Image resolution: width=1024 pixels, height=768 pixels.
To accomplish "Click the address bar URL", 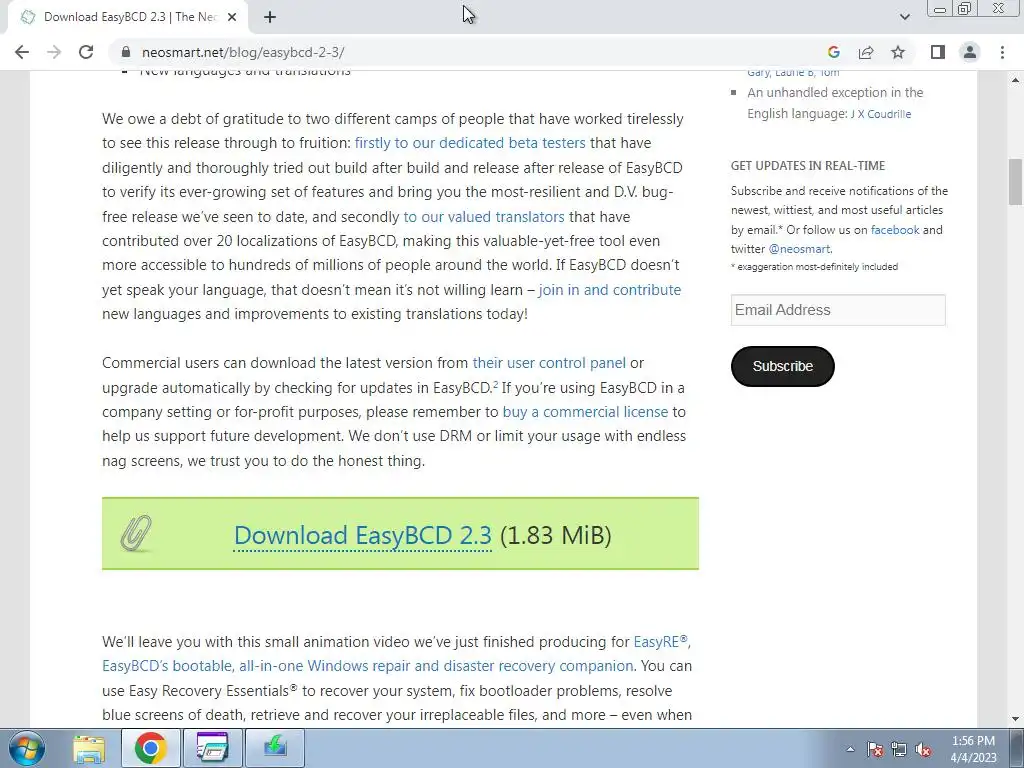I will (243, 52).
